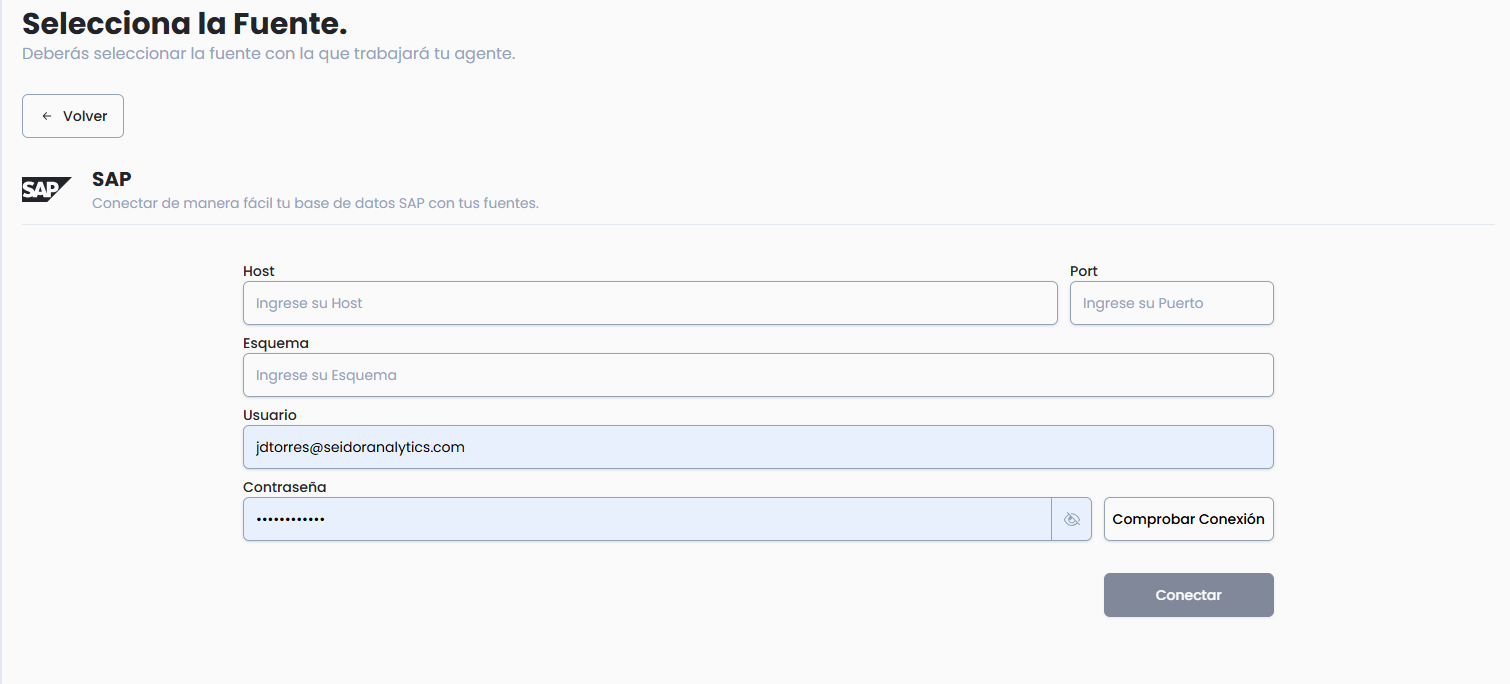The image size is (1510, 684).
Task: Click the Conectar button
Action: (1188, 595)
